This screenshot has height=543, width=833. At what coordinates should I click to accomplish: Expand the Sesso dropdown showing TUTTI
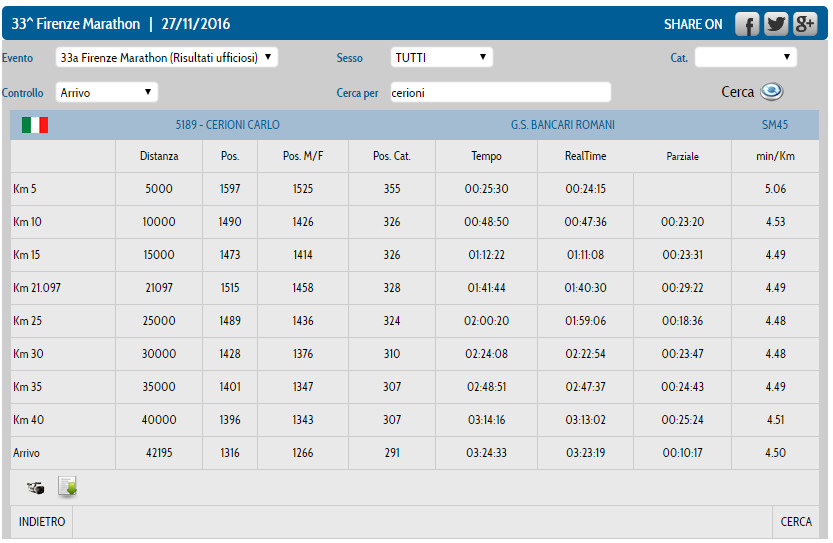(441, 58)
